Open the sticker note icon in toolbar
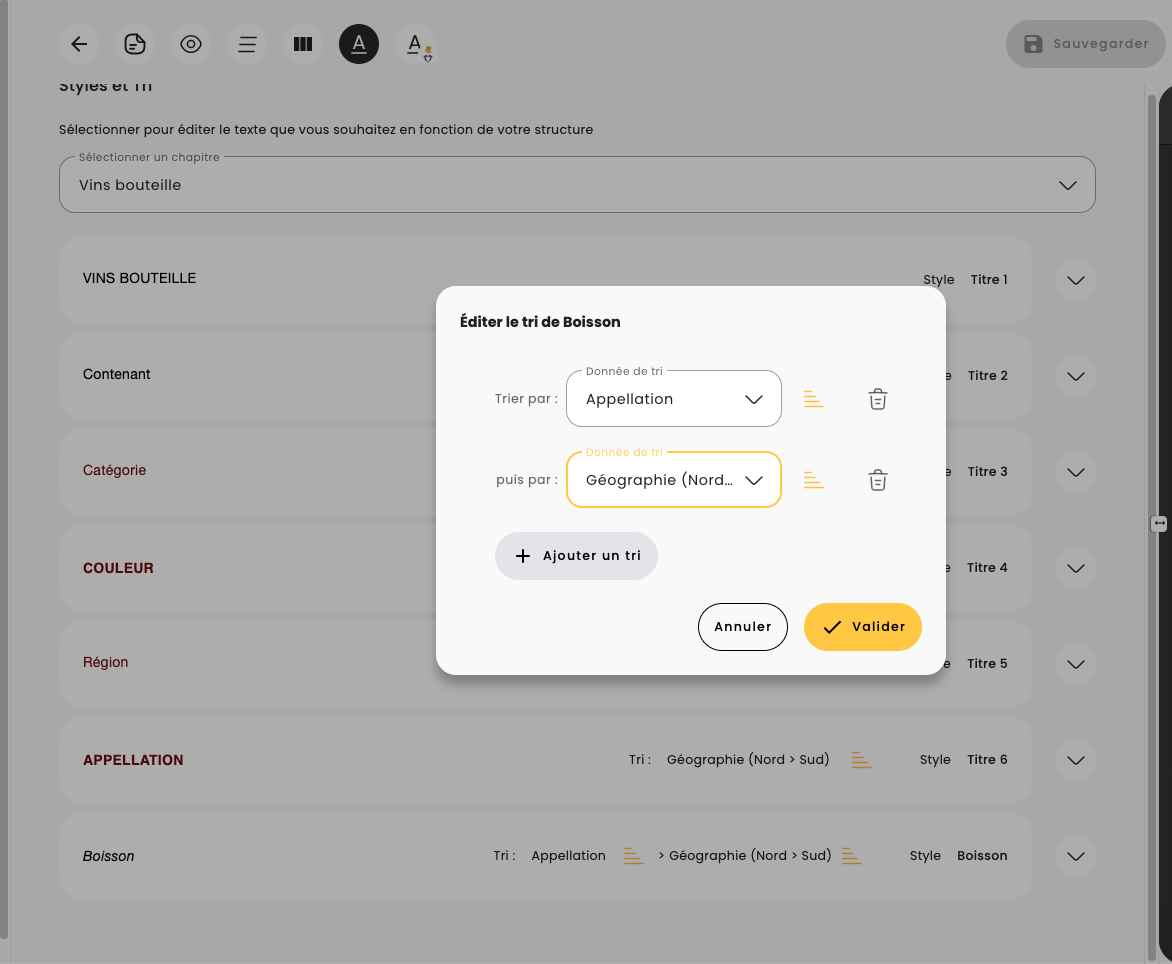The height and width of the screenshot is (964, 1172). click(135, 44)
